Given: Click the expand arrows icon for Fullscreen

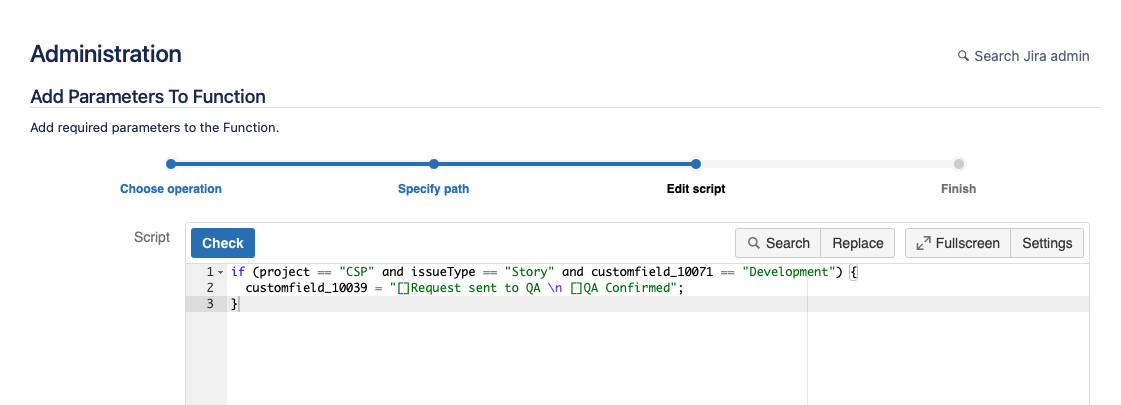Looking at the screenshot, I should [923, 243].
